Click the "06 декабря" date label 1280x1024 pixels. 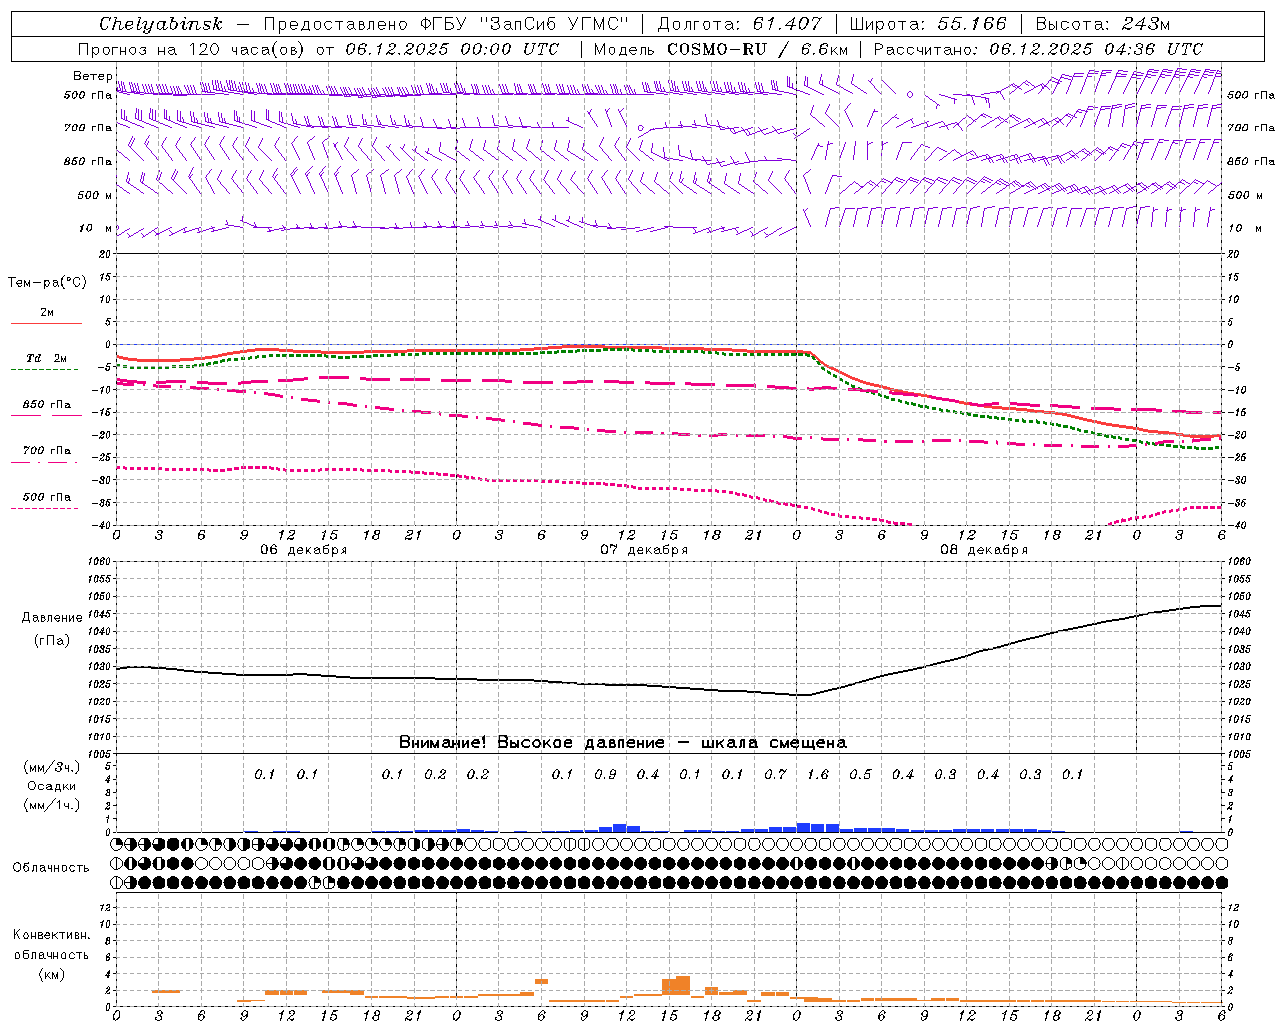(x=304, y=550)
